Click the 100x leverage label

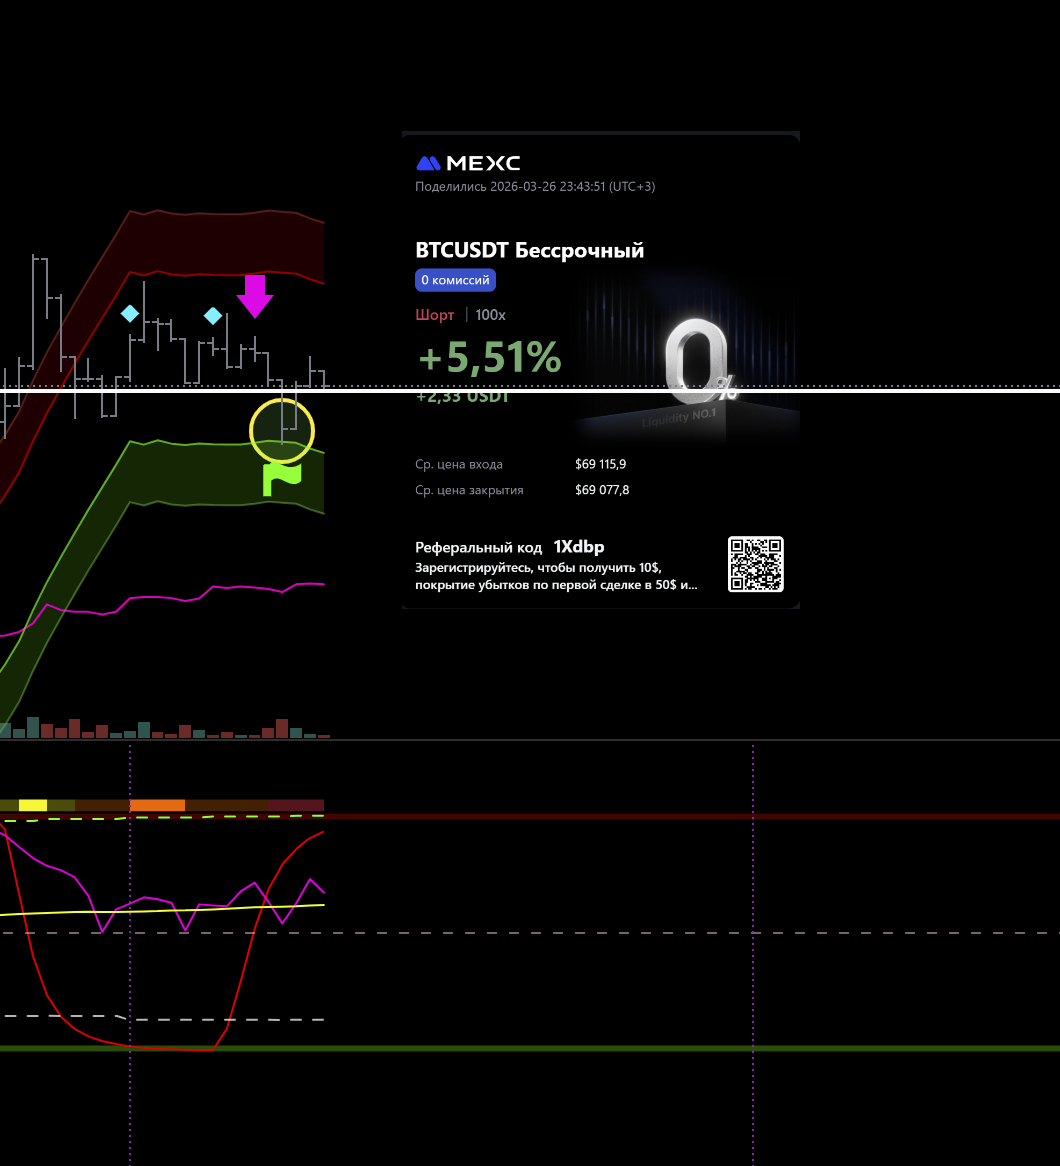(490, 315)
